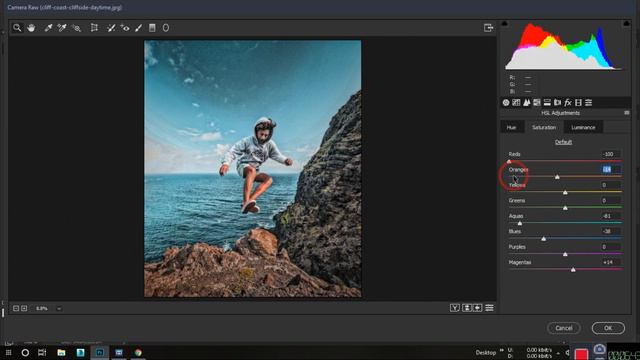Click the zoom out minus button
640x360 pixels.
tap(16, 308)
